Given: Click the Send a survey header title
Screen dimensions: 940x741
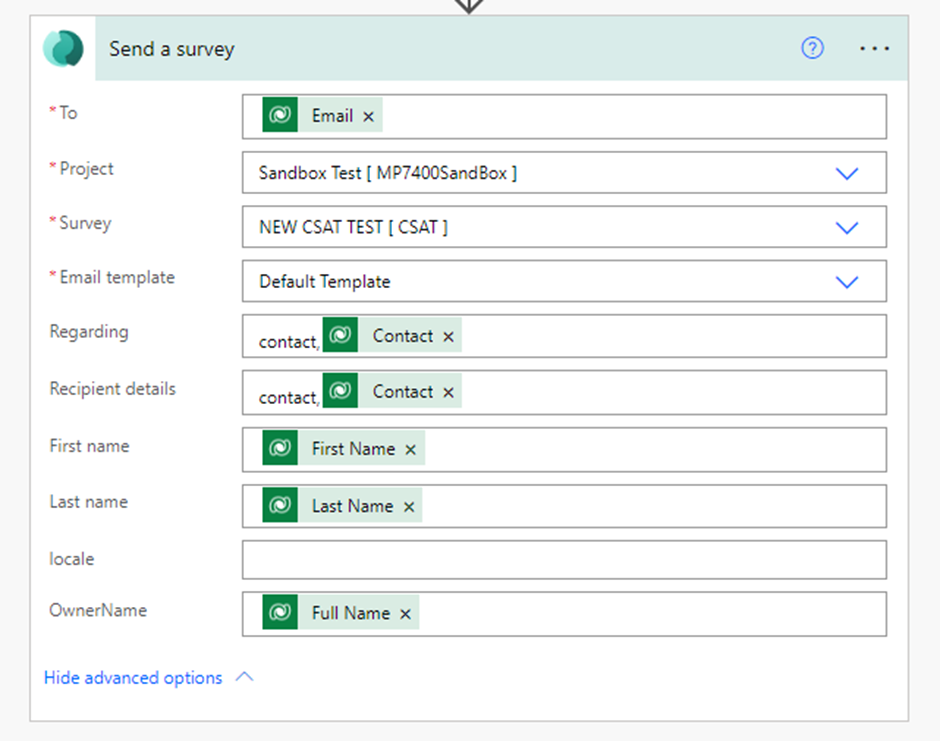Looking at the screenshot, I should click(171, 49).
